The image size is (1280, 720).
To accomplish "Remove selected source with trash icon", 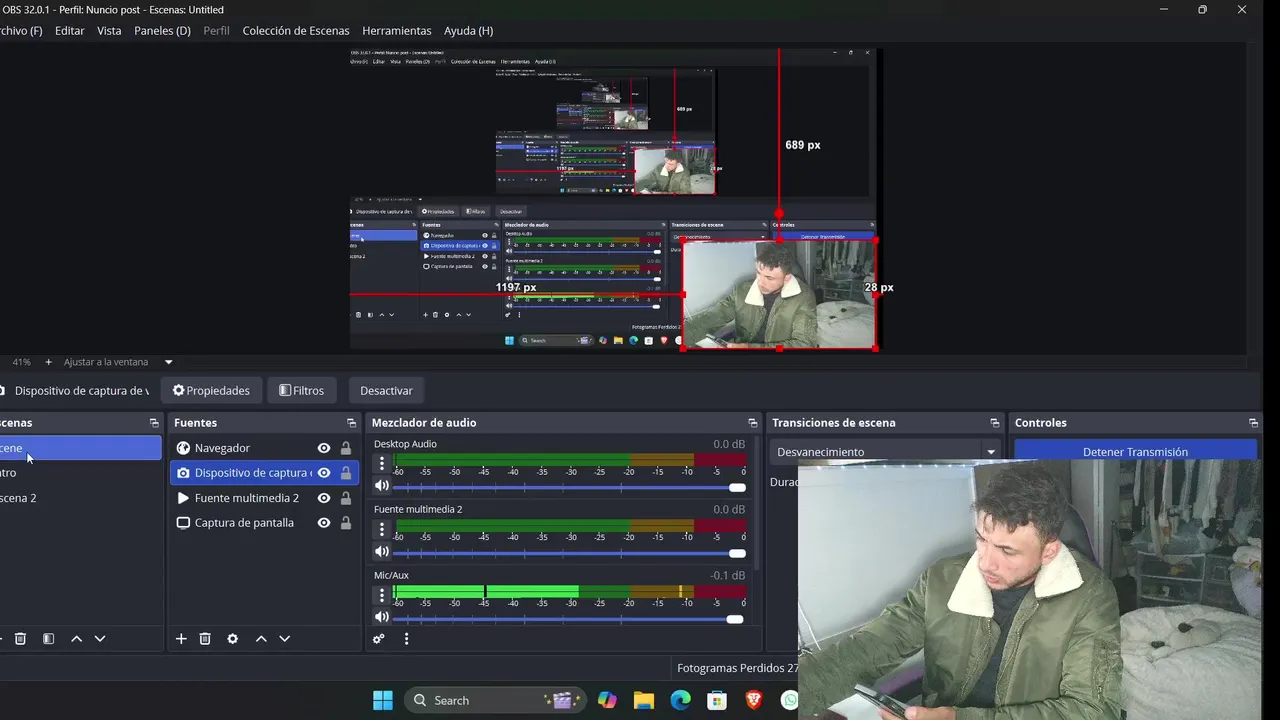I will (205, 639).
